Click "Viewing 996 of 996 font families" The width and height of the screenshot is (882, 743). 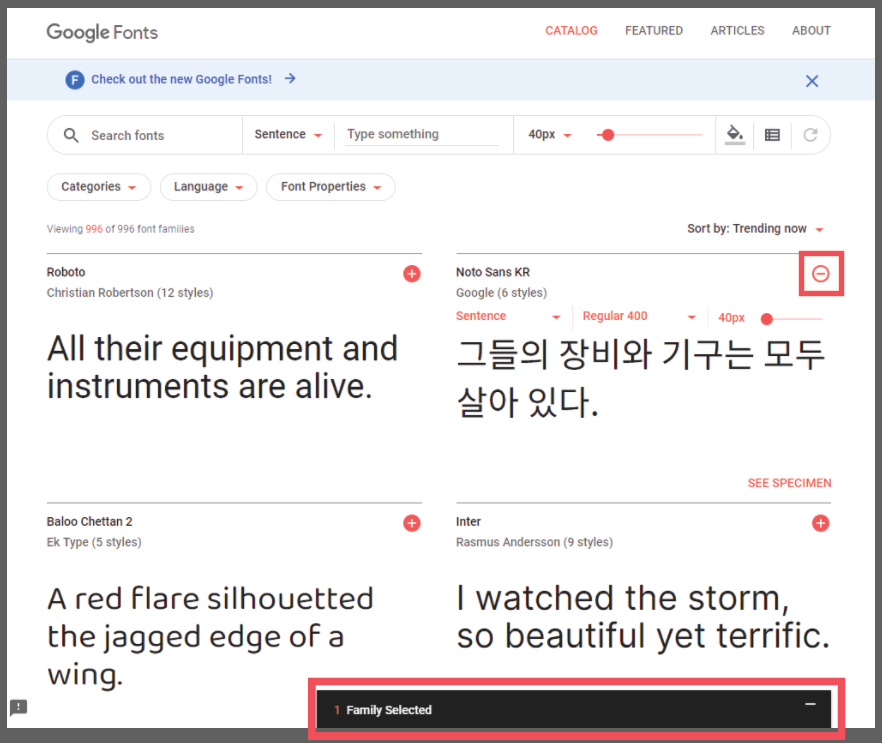coord(120,229)
